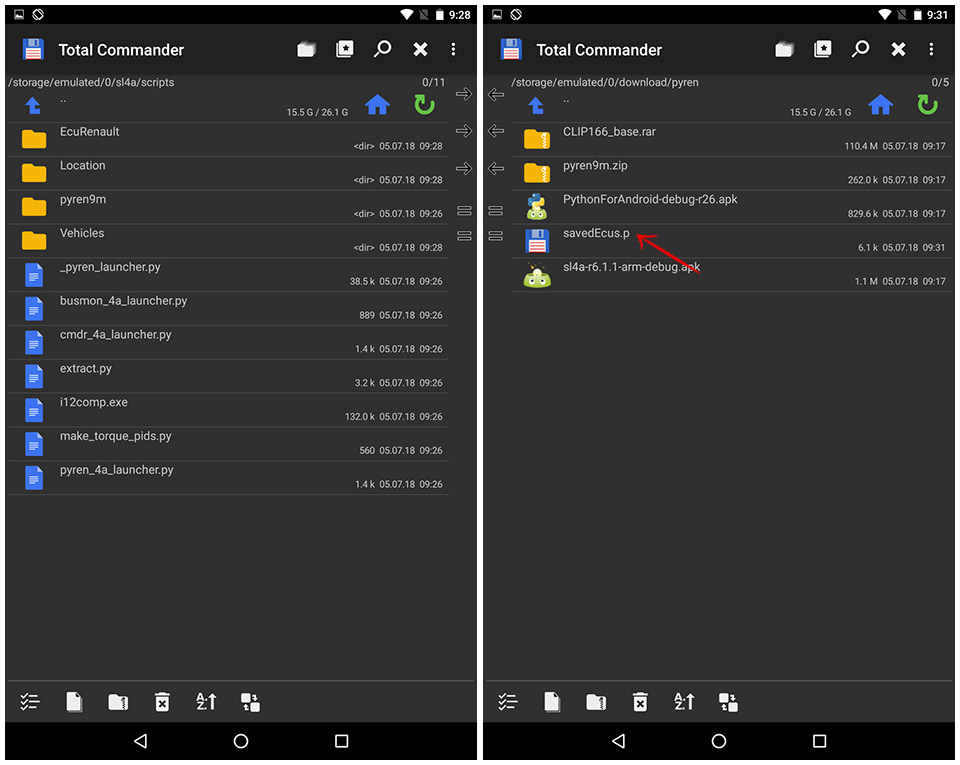Select sl4a-r6.1.1-arm-debug.apk file
The height and width of the screenshot is (765, 960).
[732, 274]
